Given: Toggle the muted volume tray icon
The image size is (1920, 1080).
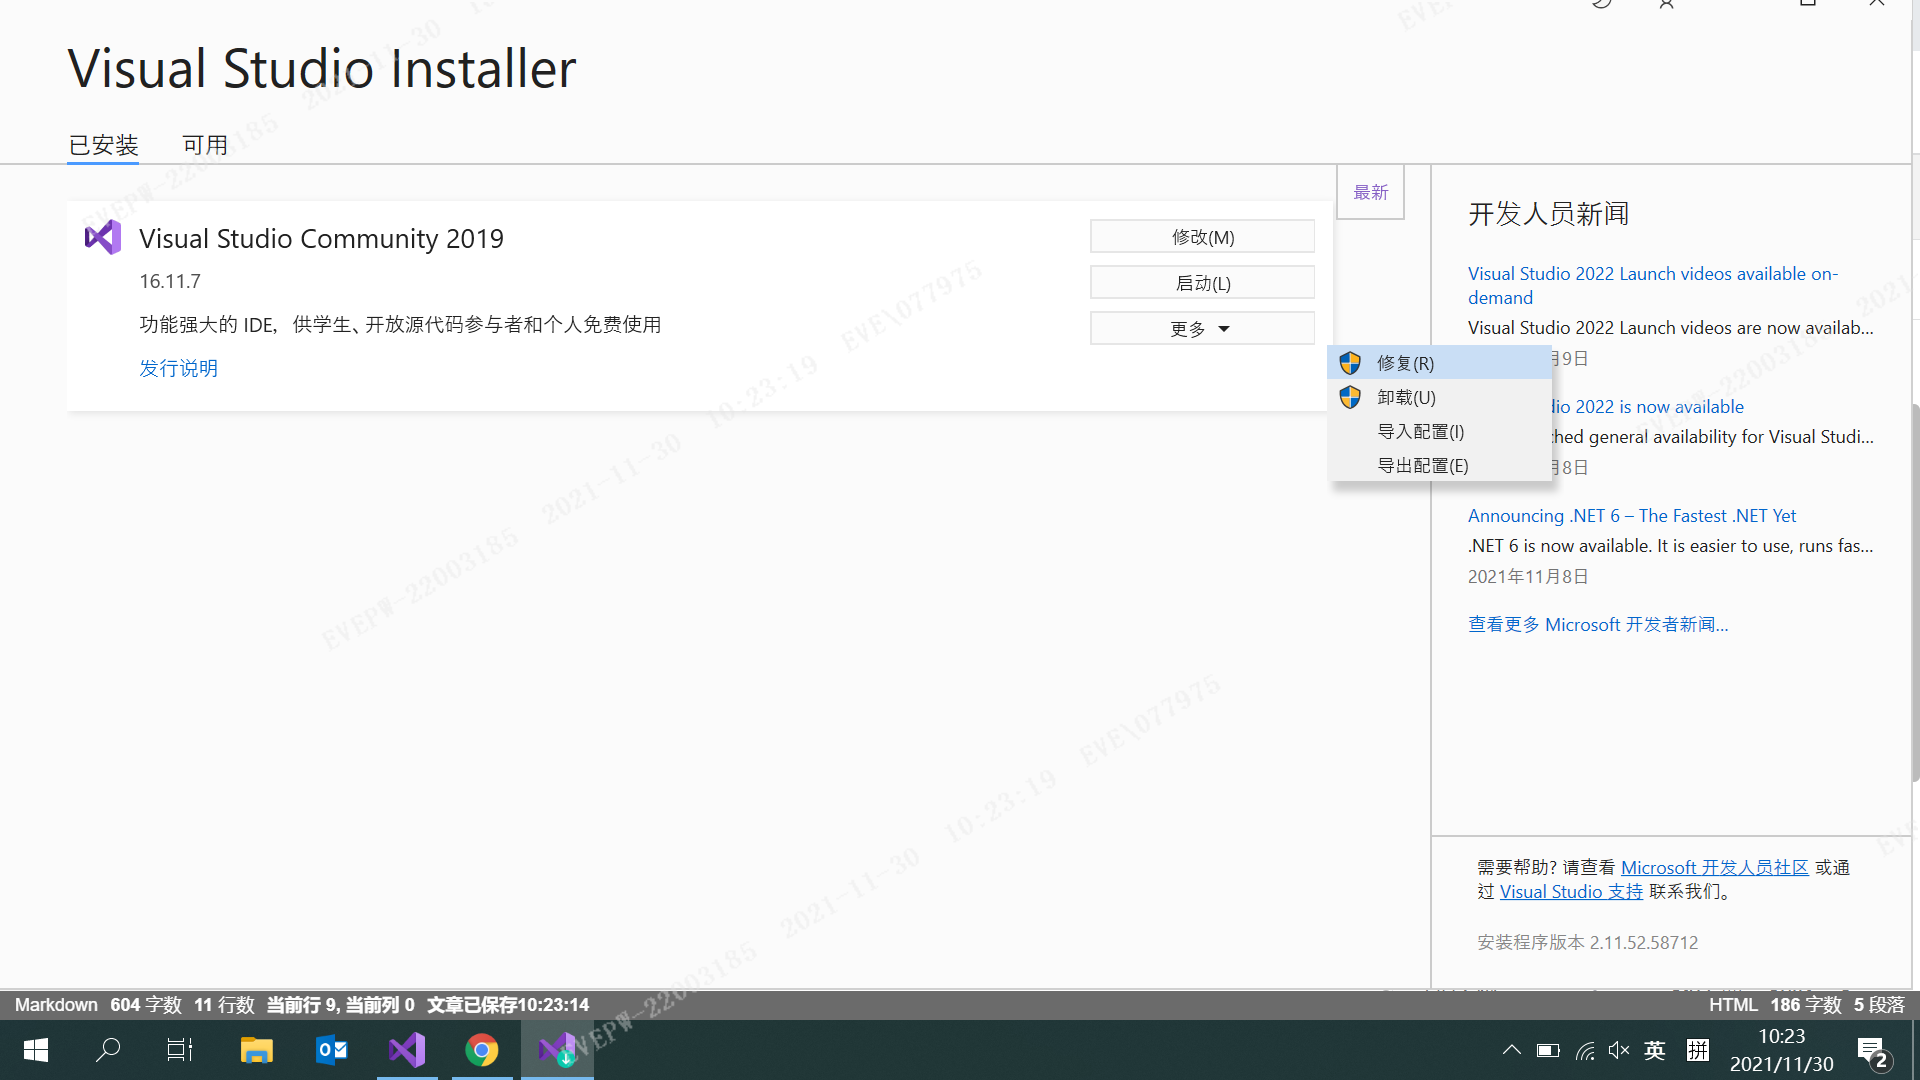Looking at the screenshot, I should tap(1618, 1050).
